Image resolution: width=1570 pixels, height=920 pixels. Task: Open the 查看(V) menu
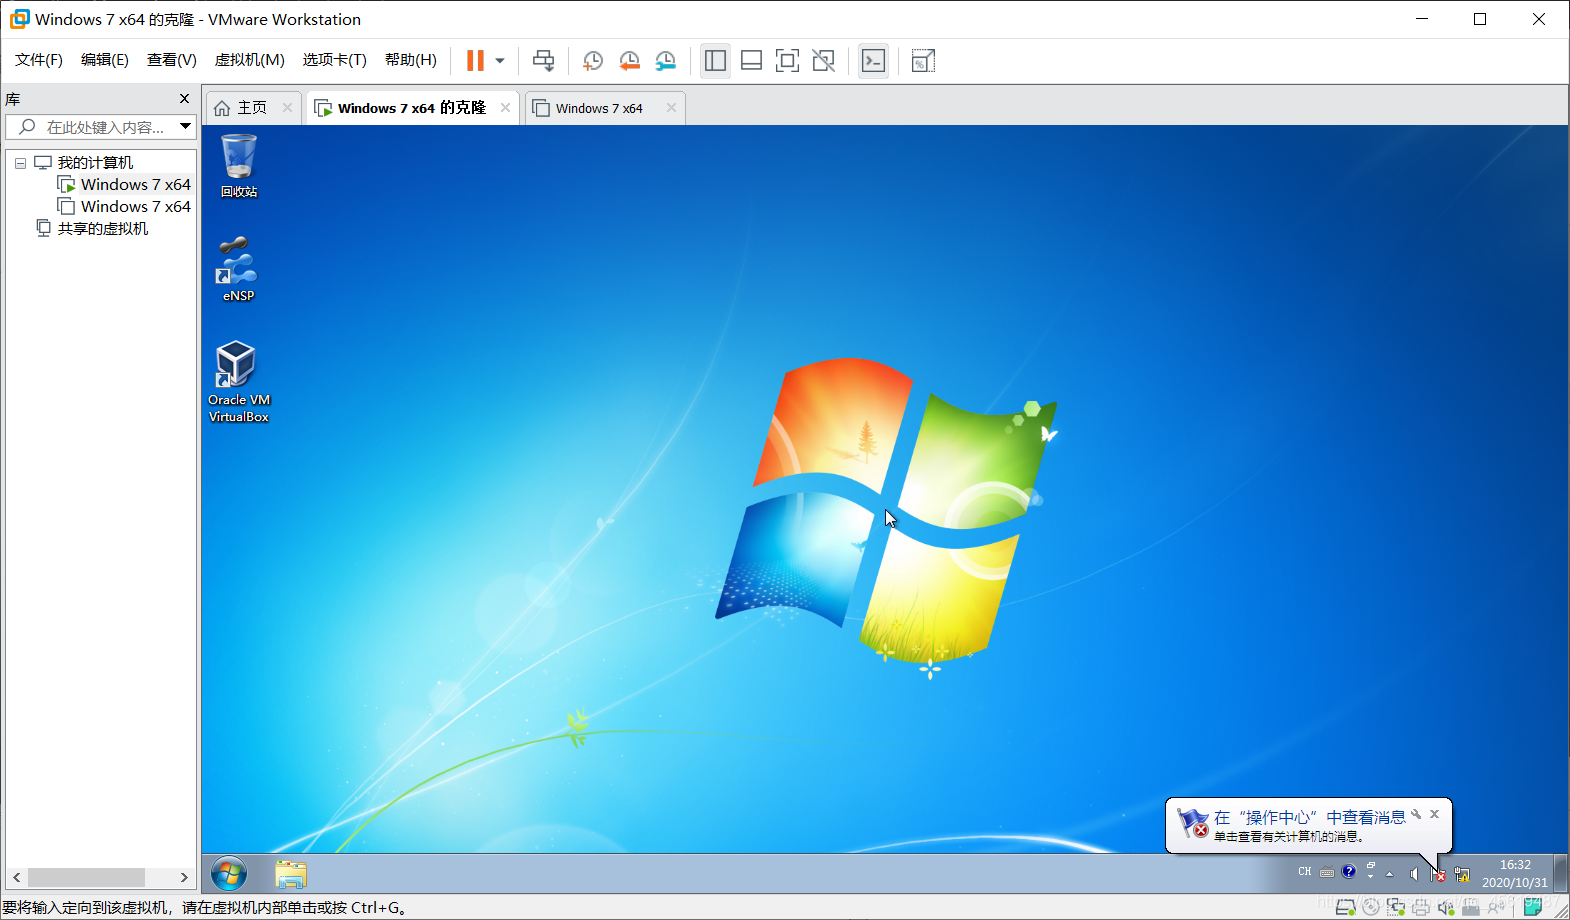point(172,60)
